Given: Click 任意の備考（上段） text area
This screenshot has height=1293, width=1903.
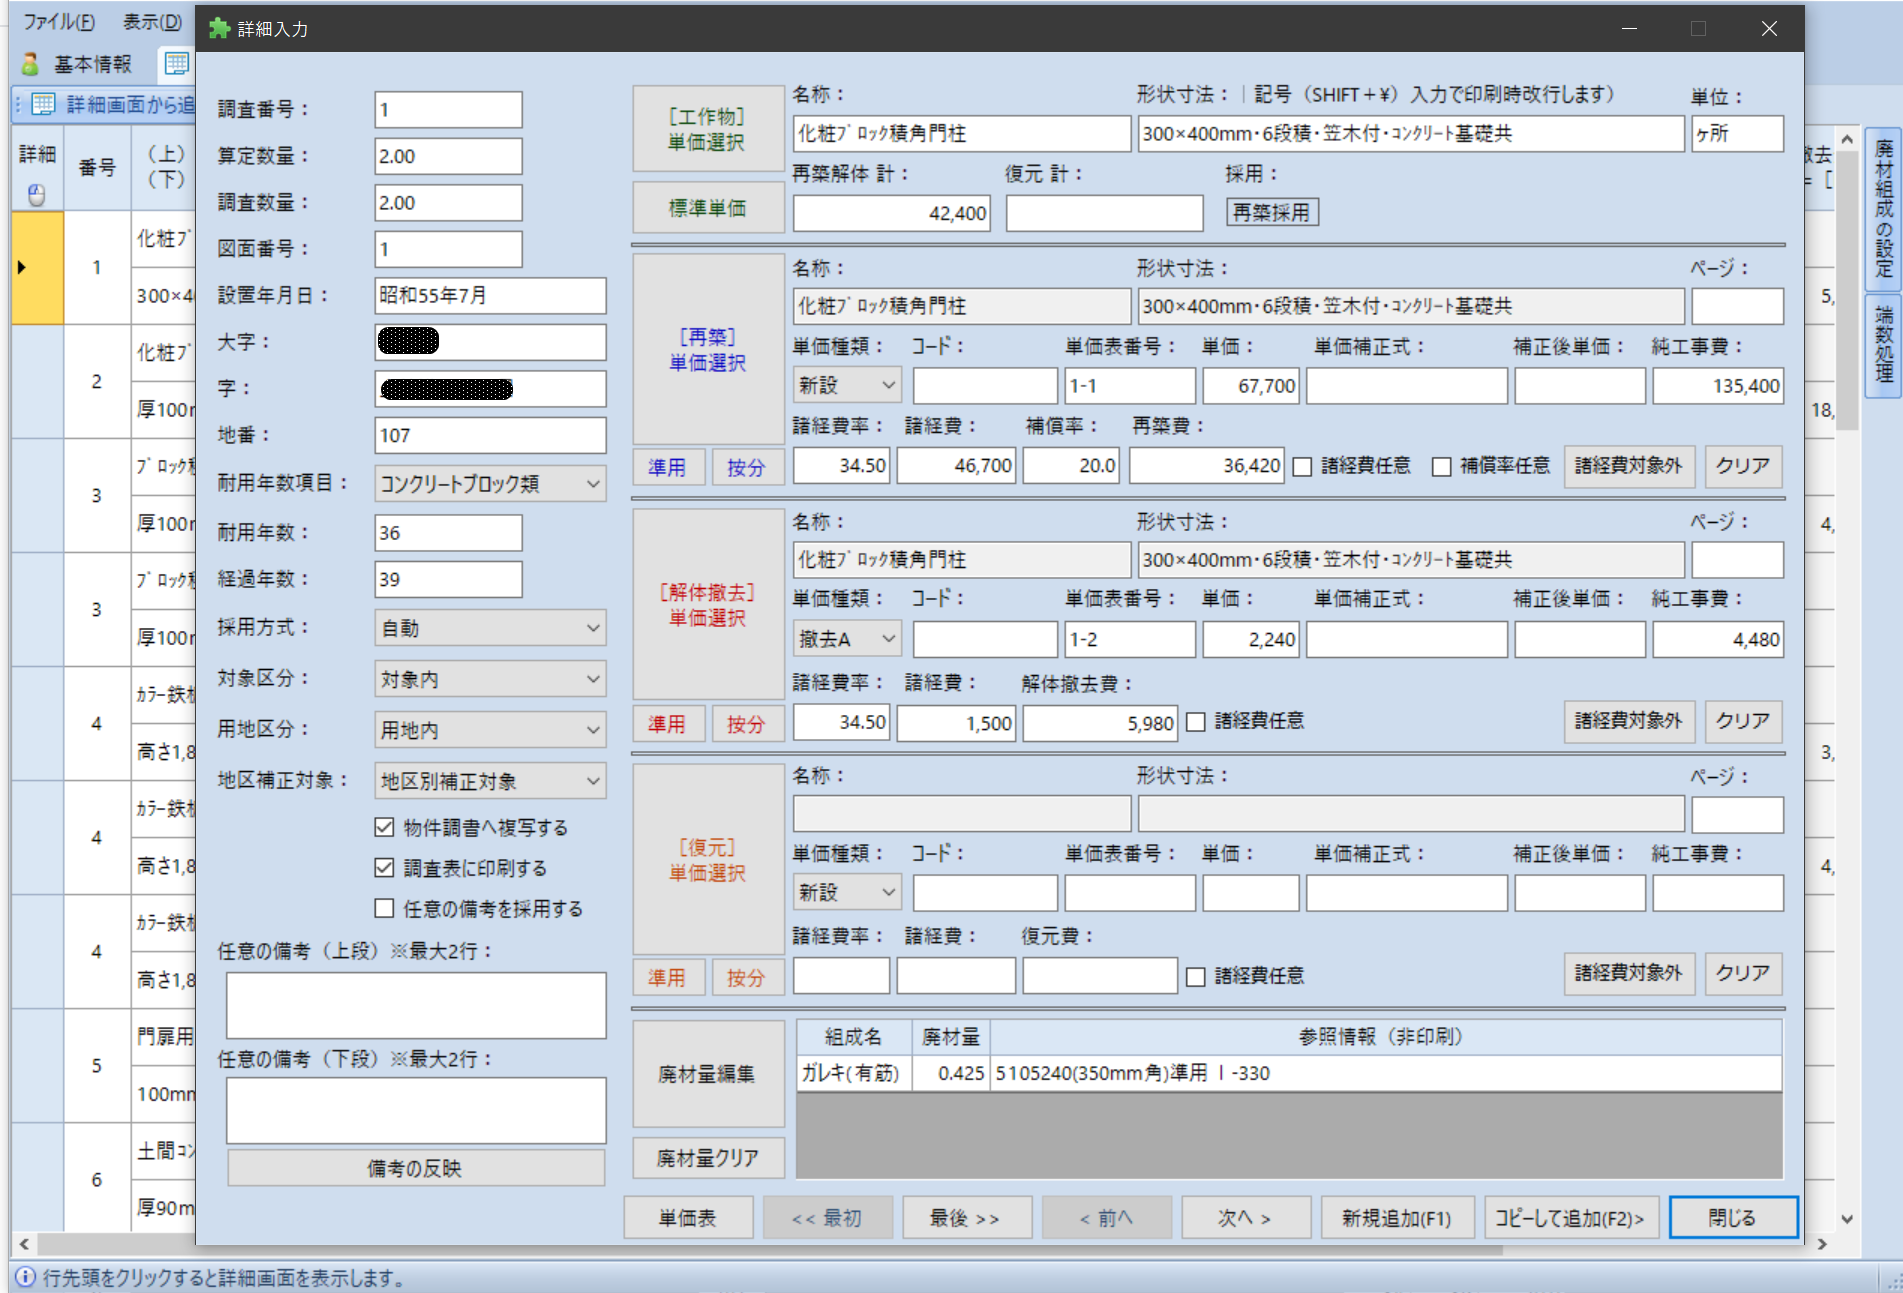Looking at the screenshot, I should [x=416, y=1005].
